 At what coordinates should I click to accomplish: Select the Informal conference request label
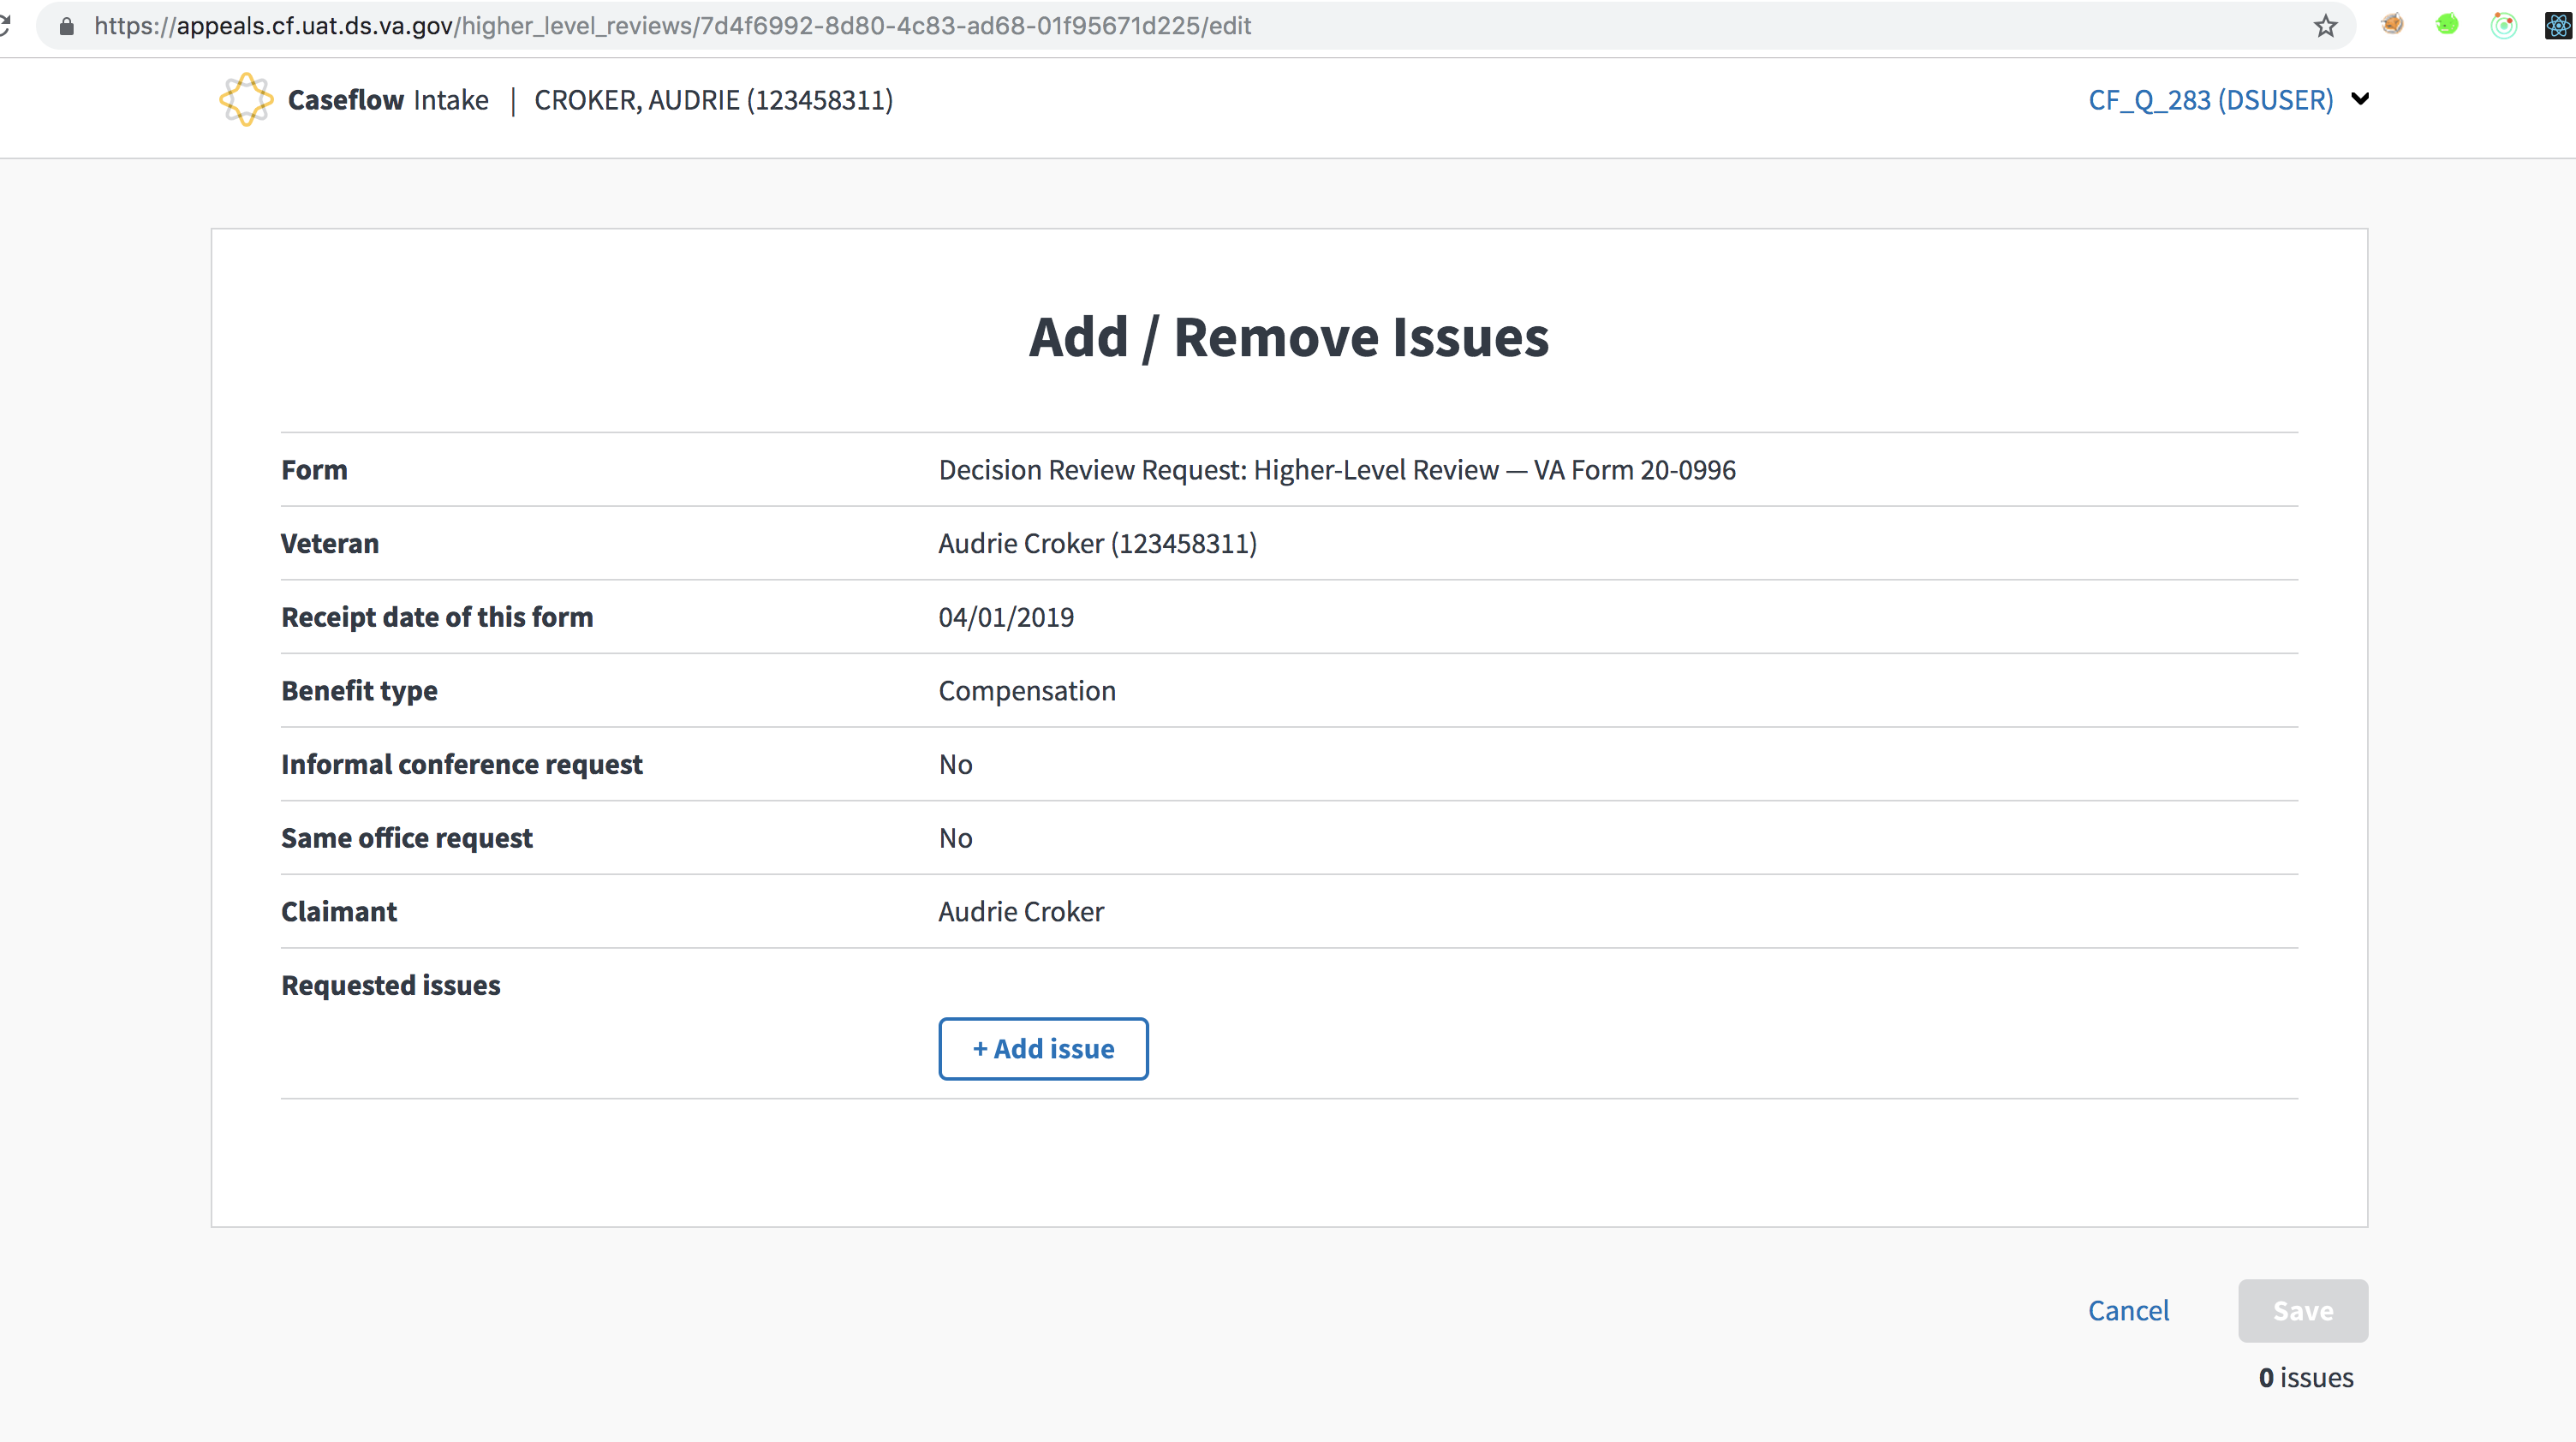(462, 765)
